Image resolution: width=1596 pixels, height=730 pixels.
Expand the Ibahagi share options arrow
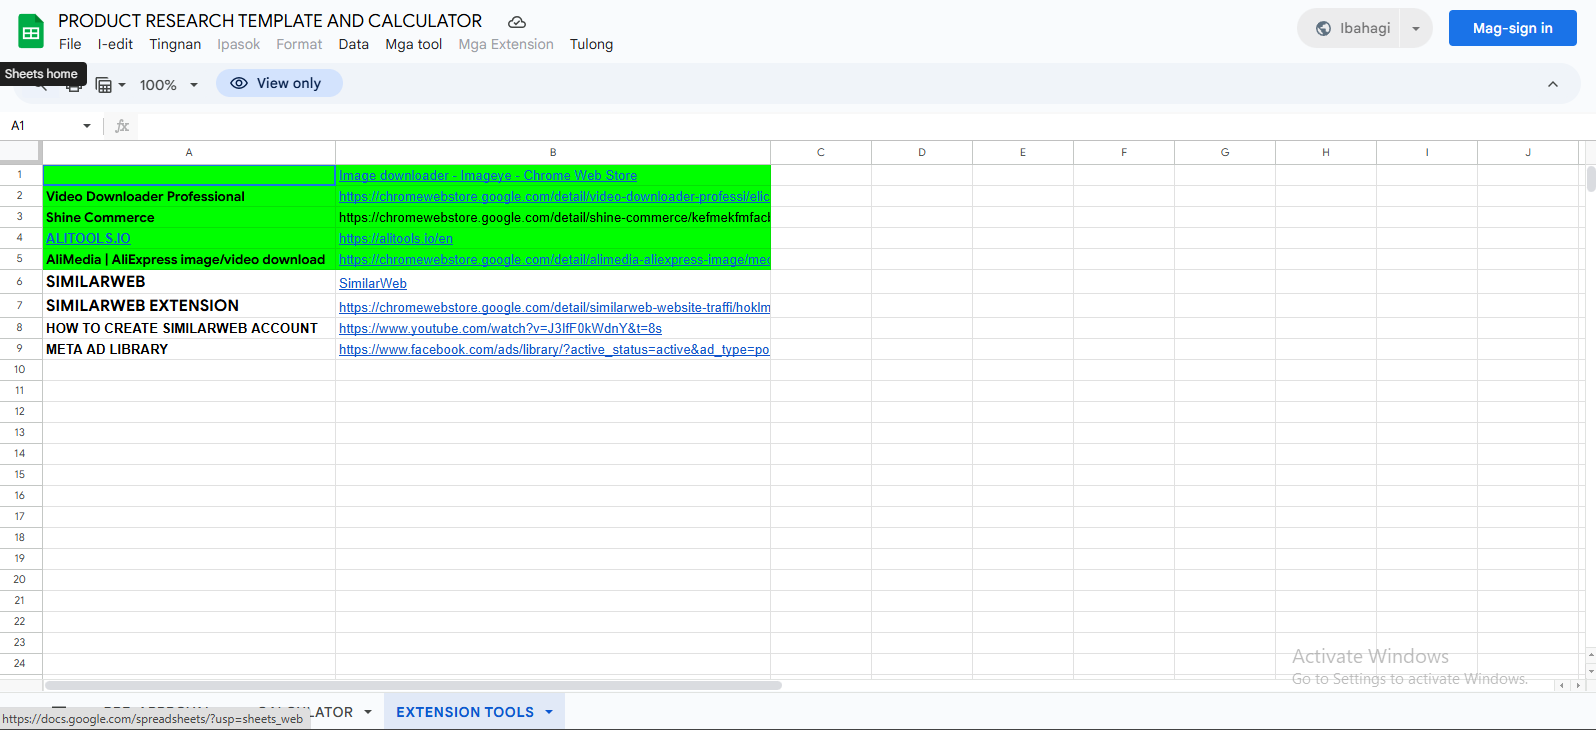(x=1416, y=29)
